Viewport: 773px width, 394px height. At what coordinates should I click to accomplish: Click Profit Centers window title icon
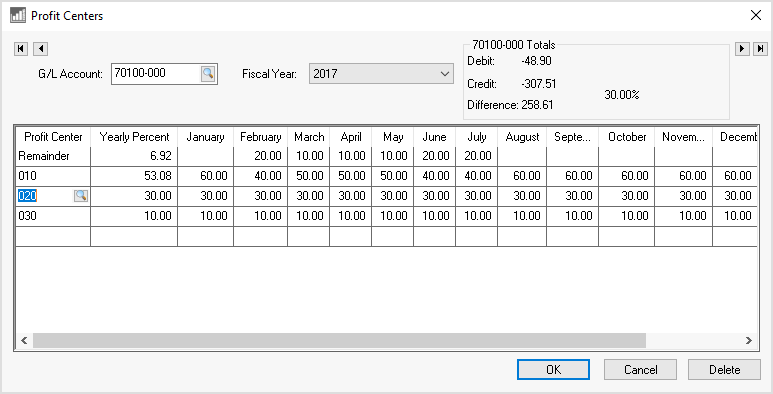click(x=18, y=15)
